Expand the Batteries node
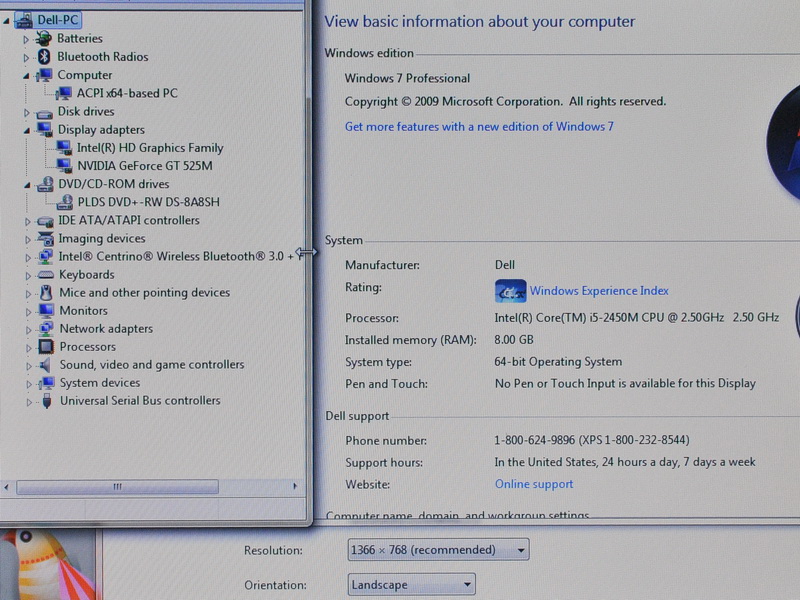800x600 pixels. tap(26, 39)
